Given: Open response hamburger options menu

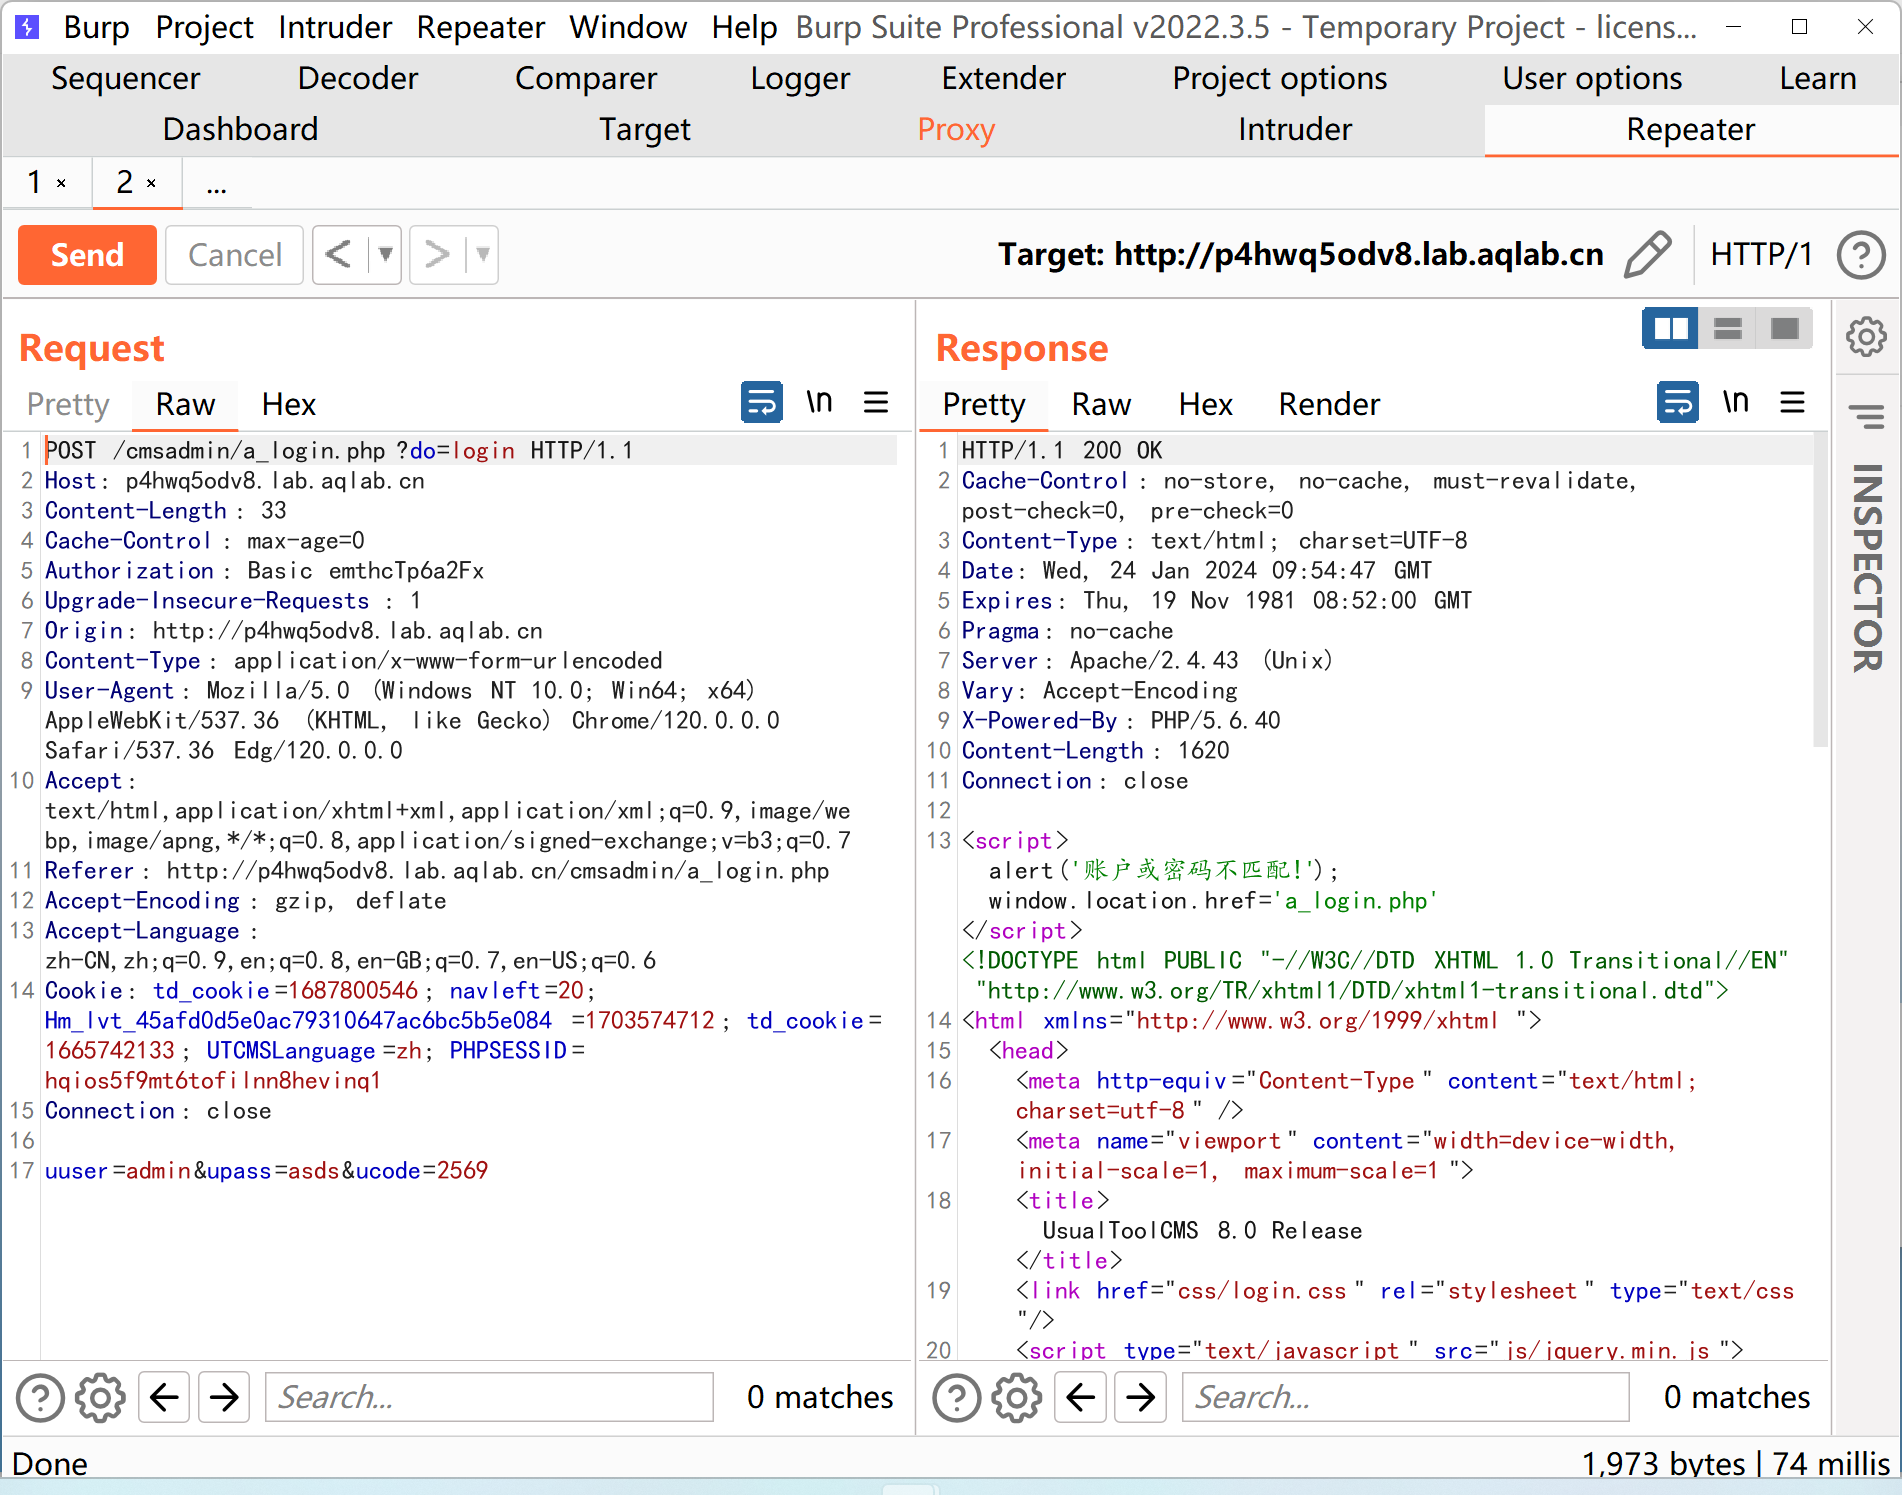Looking at the screenshot, I should coord(1792,403).
